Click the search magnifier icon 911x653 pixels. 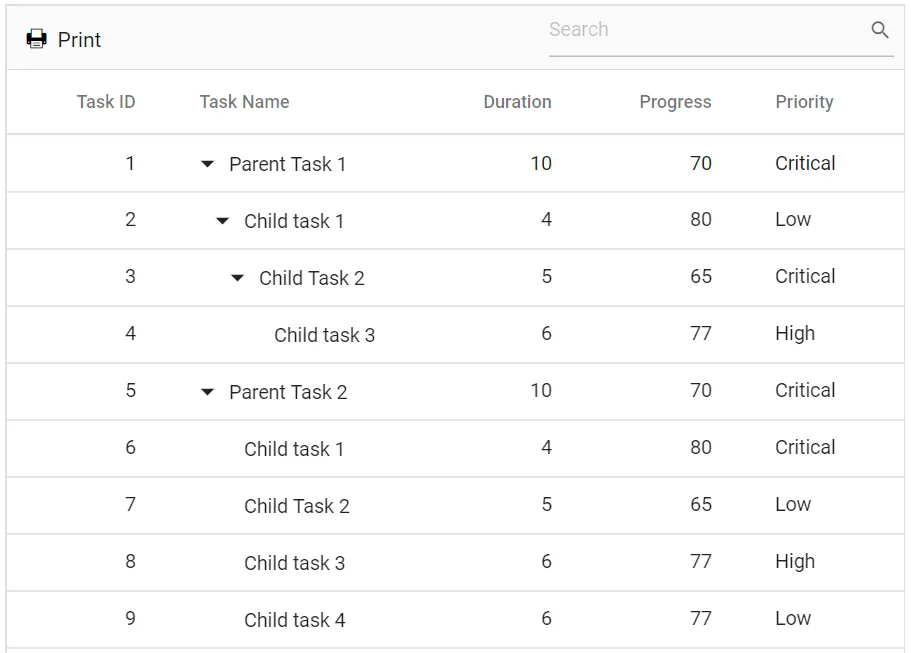(879, 30)
